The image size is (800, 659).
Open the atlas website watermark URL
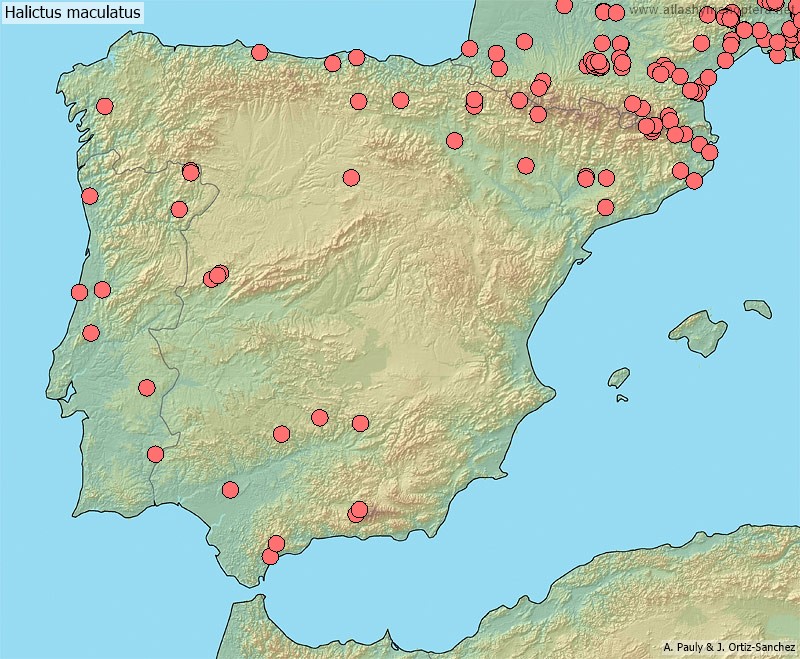[715, 10]
